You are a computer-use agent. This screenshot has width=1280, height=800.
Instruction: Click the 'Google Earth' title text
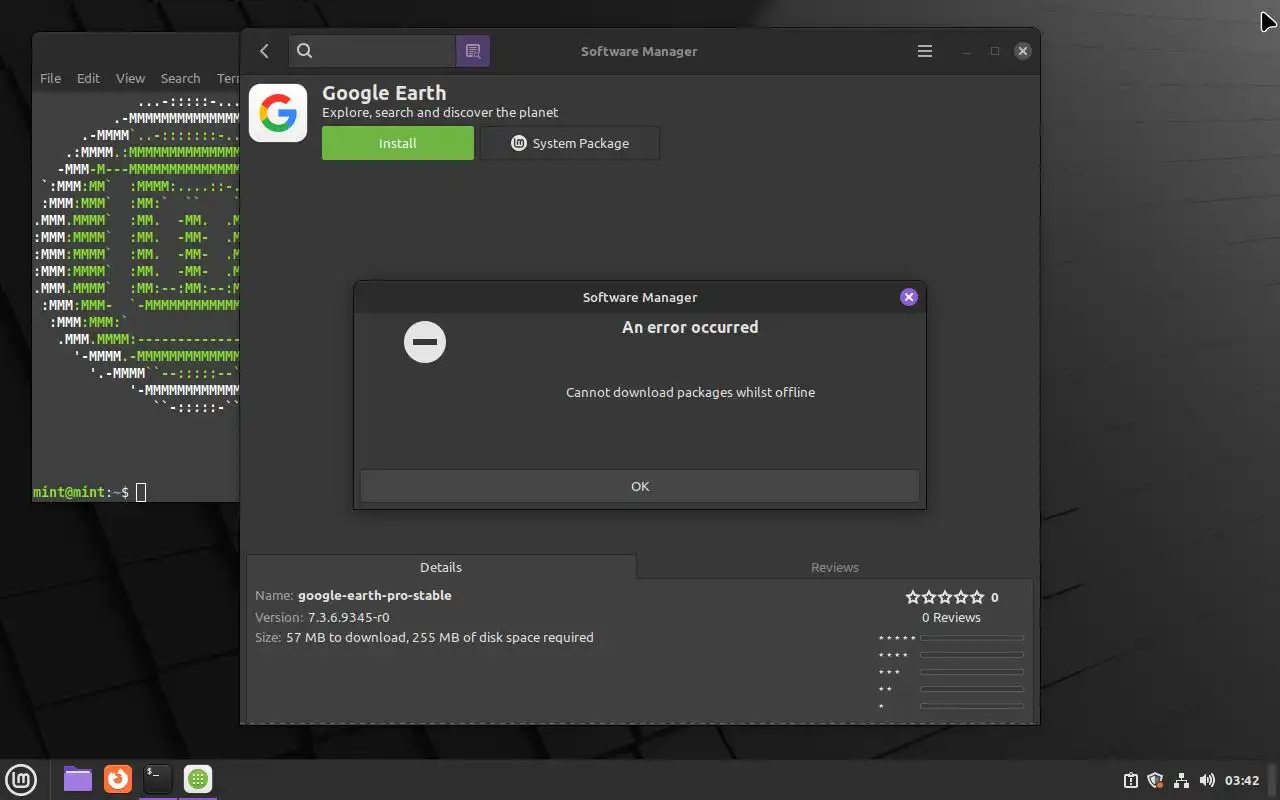384,93
